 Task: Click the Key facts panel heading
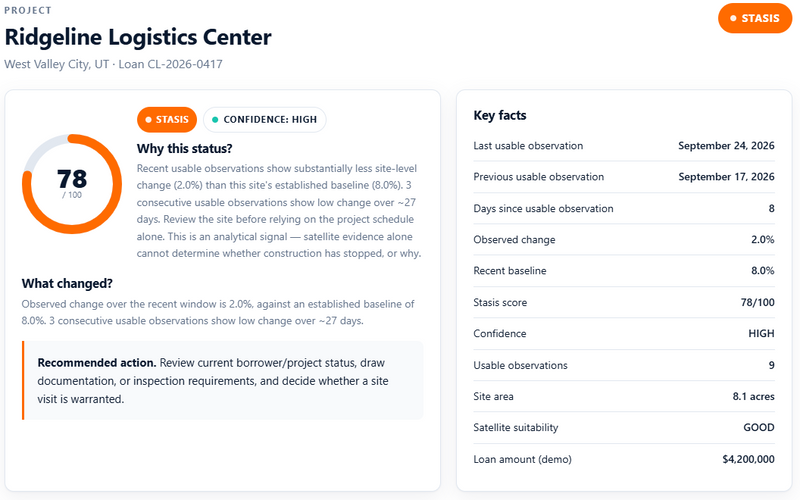[499, 115]
